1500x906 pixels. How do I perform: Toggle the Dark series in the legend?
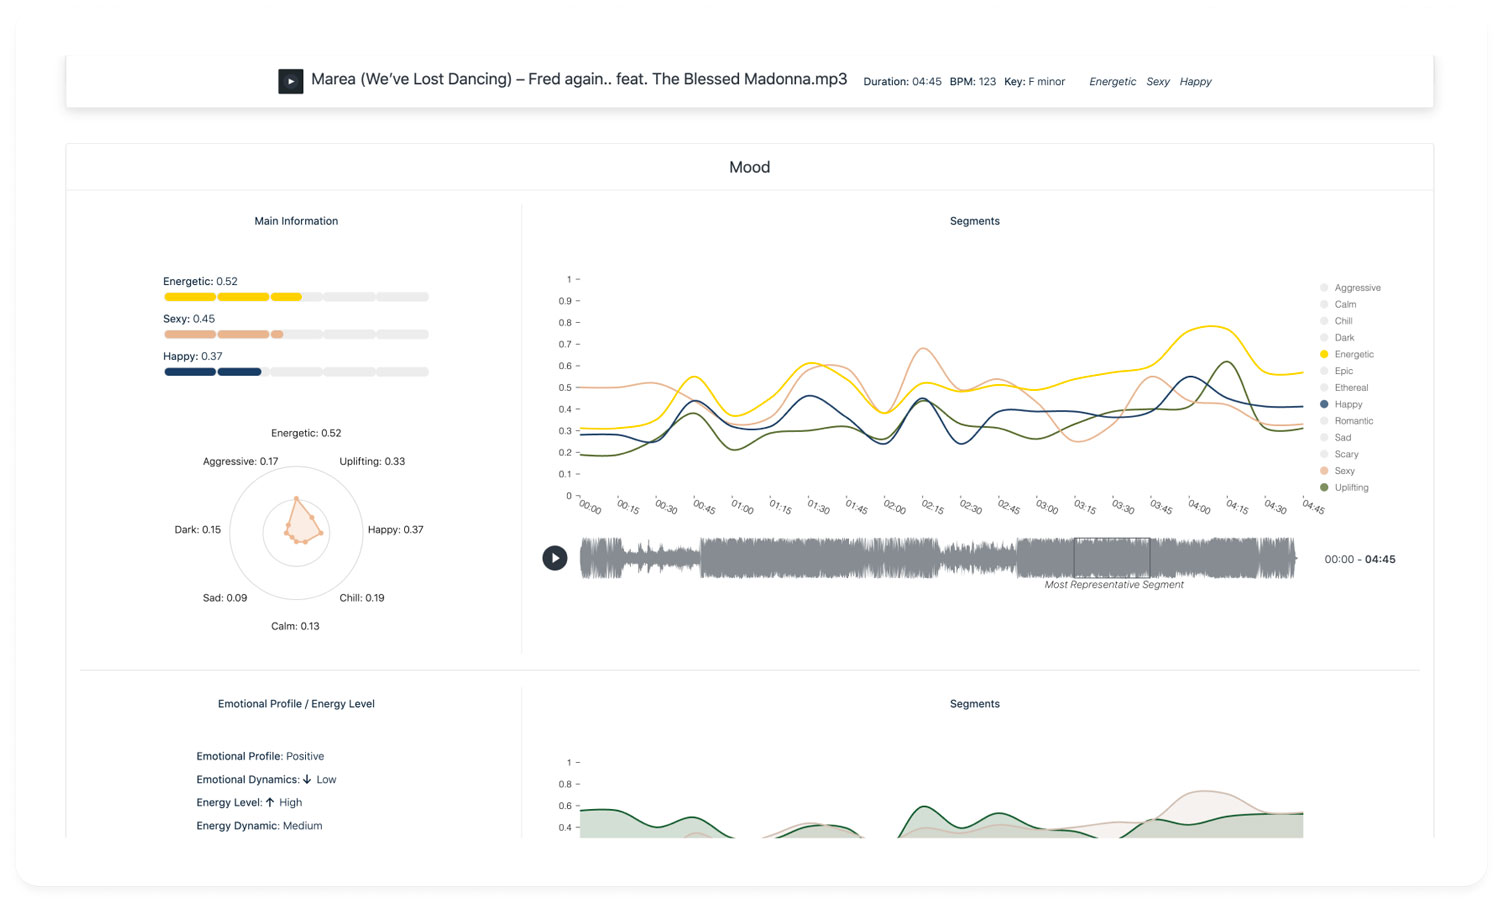tap(1323, 337)
